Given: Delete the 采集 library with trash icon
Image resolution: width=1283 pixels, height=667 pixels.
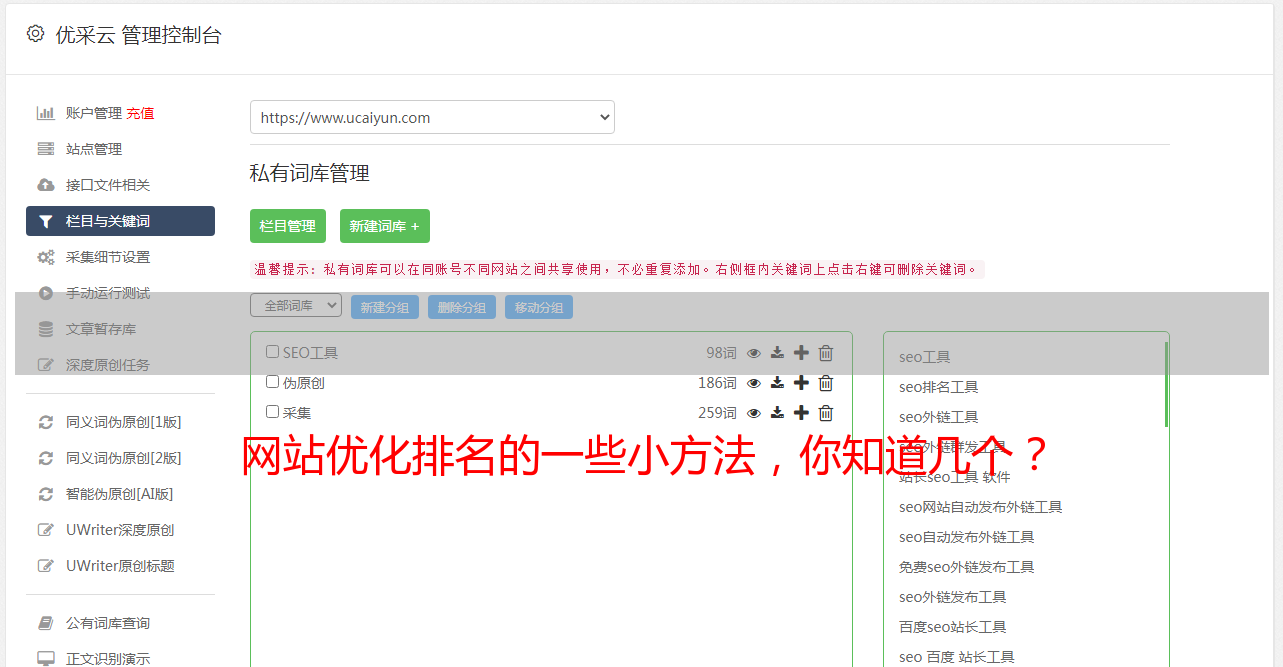Looking at the screenshot, I should coord(826,413).
